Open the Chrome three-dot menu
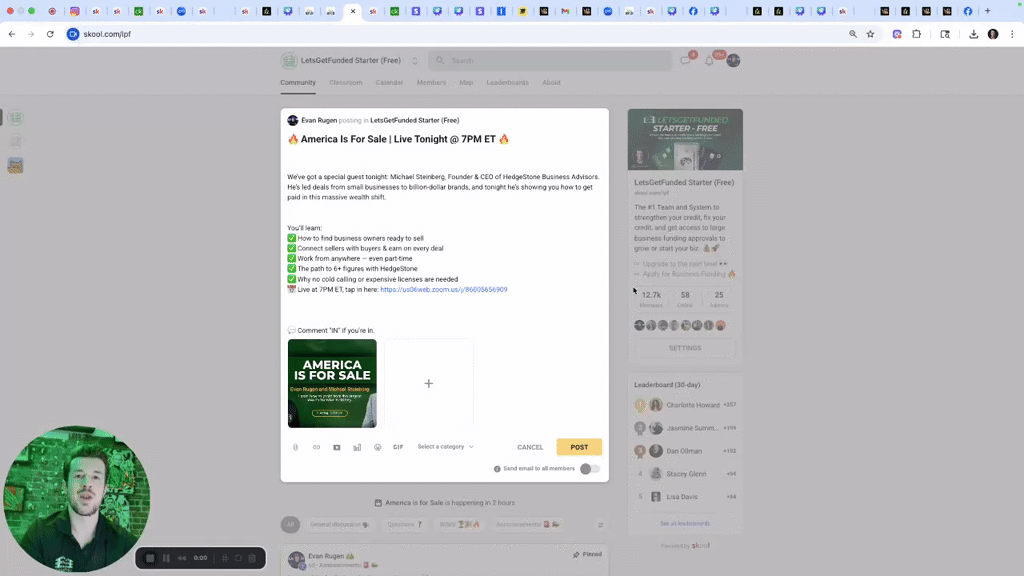 (1012, 34)
